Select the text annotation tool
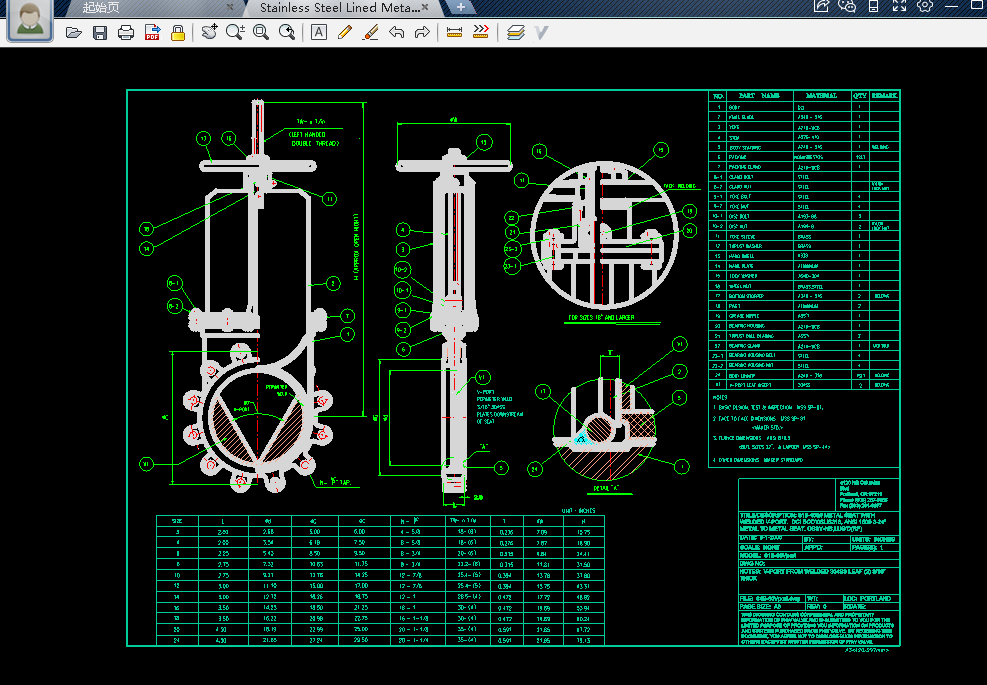This screenshot has height=685, width=987. pos(319,32)
